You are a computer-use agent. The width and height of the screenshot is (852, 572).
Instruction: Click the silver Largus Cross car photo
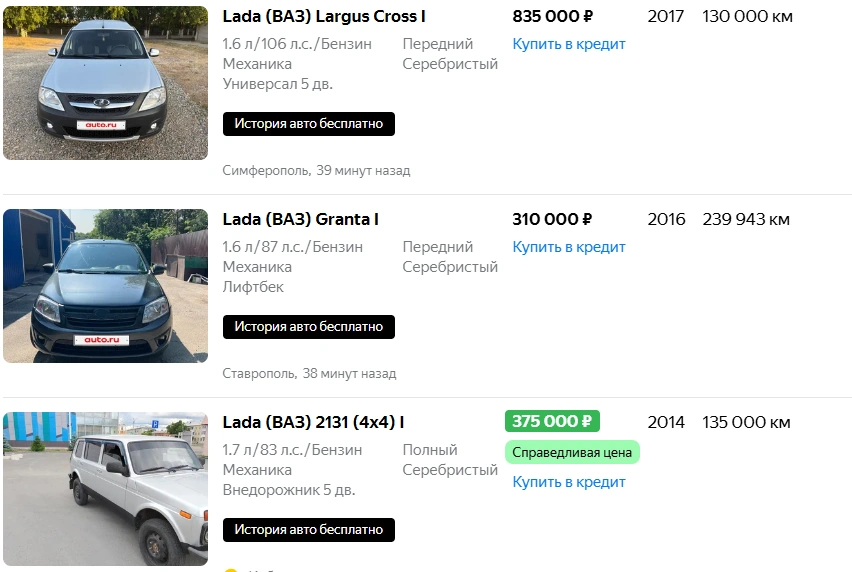click(x=105, y=85)
